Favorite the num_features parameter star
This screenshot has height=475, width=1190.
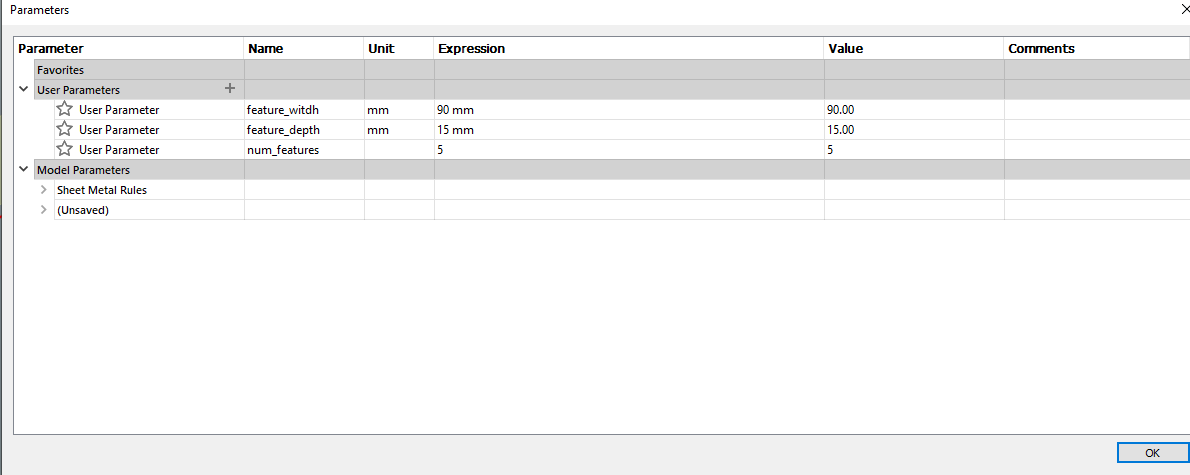pyautogui.click(x=65, y=149)
